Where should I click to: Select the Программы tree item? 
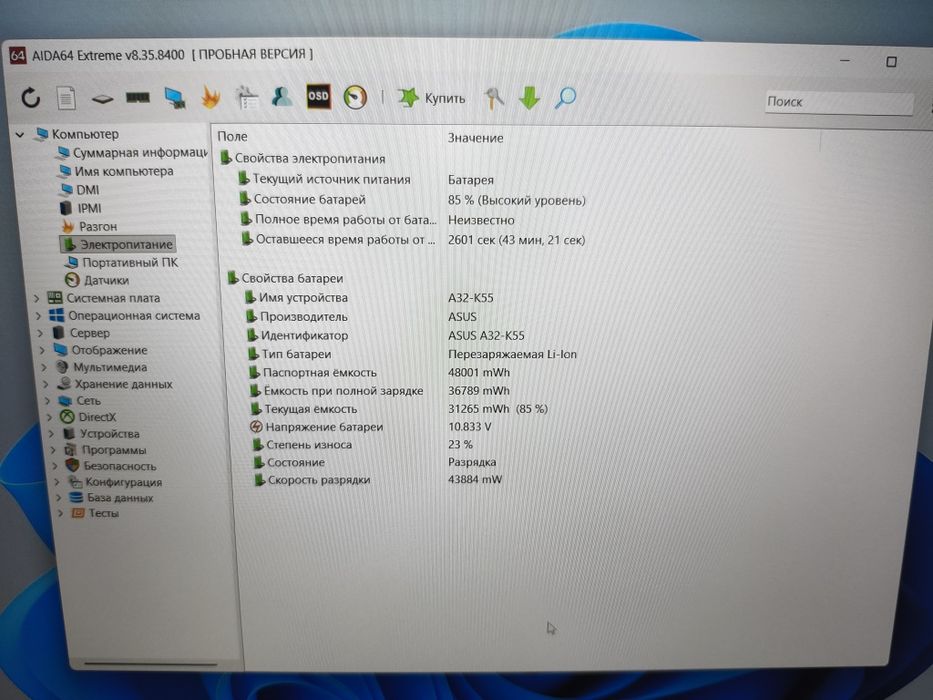coord(114,450)
